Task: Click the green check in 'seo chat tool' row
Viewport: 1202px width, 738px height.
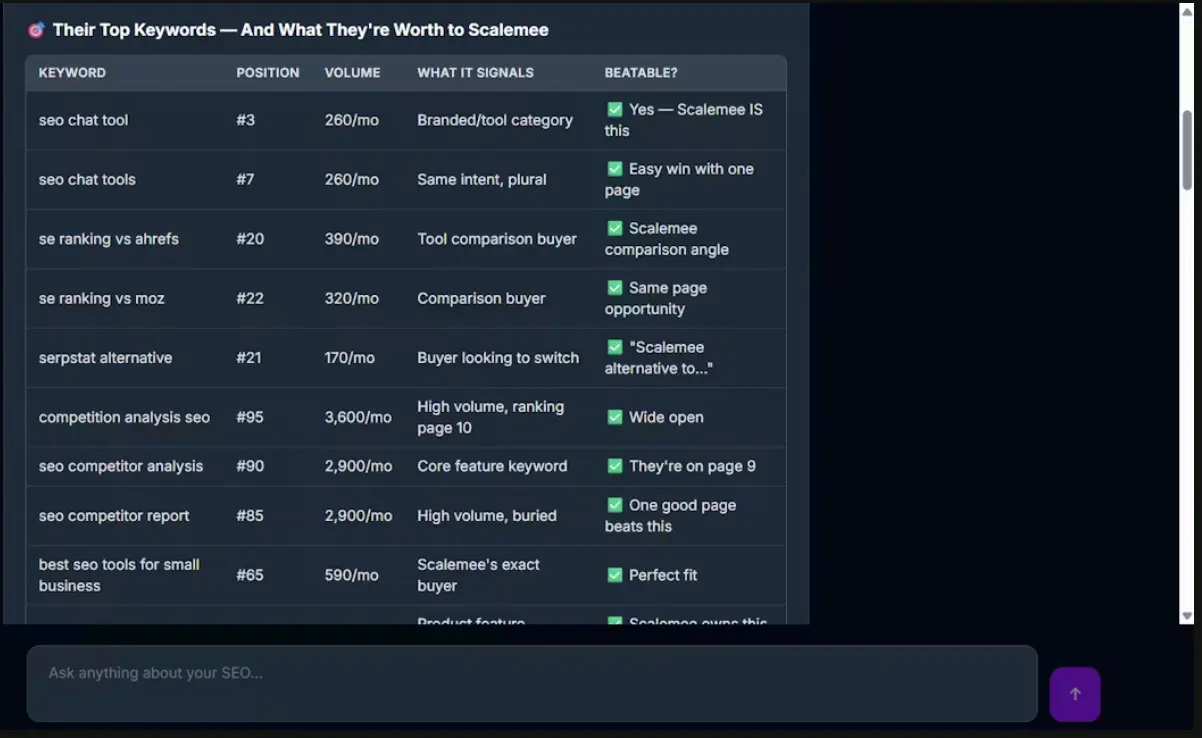Action: tap(615, 109)
